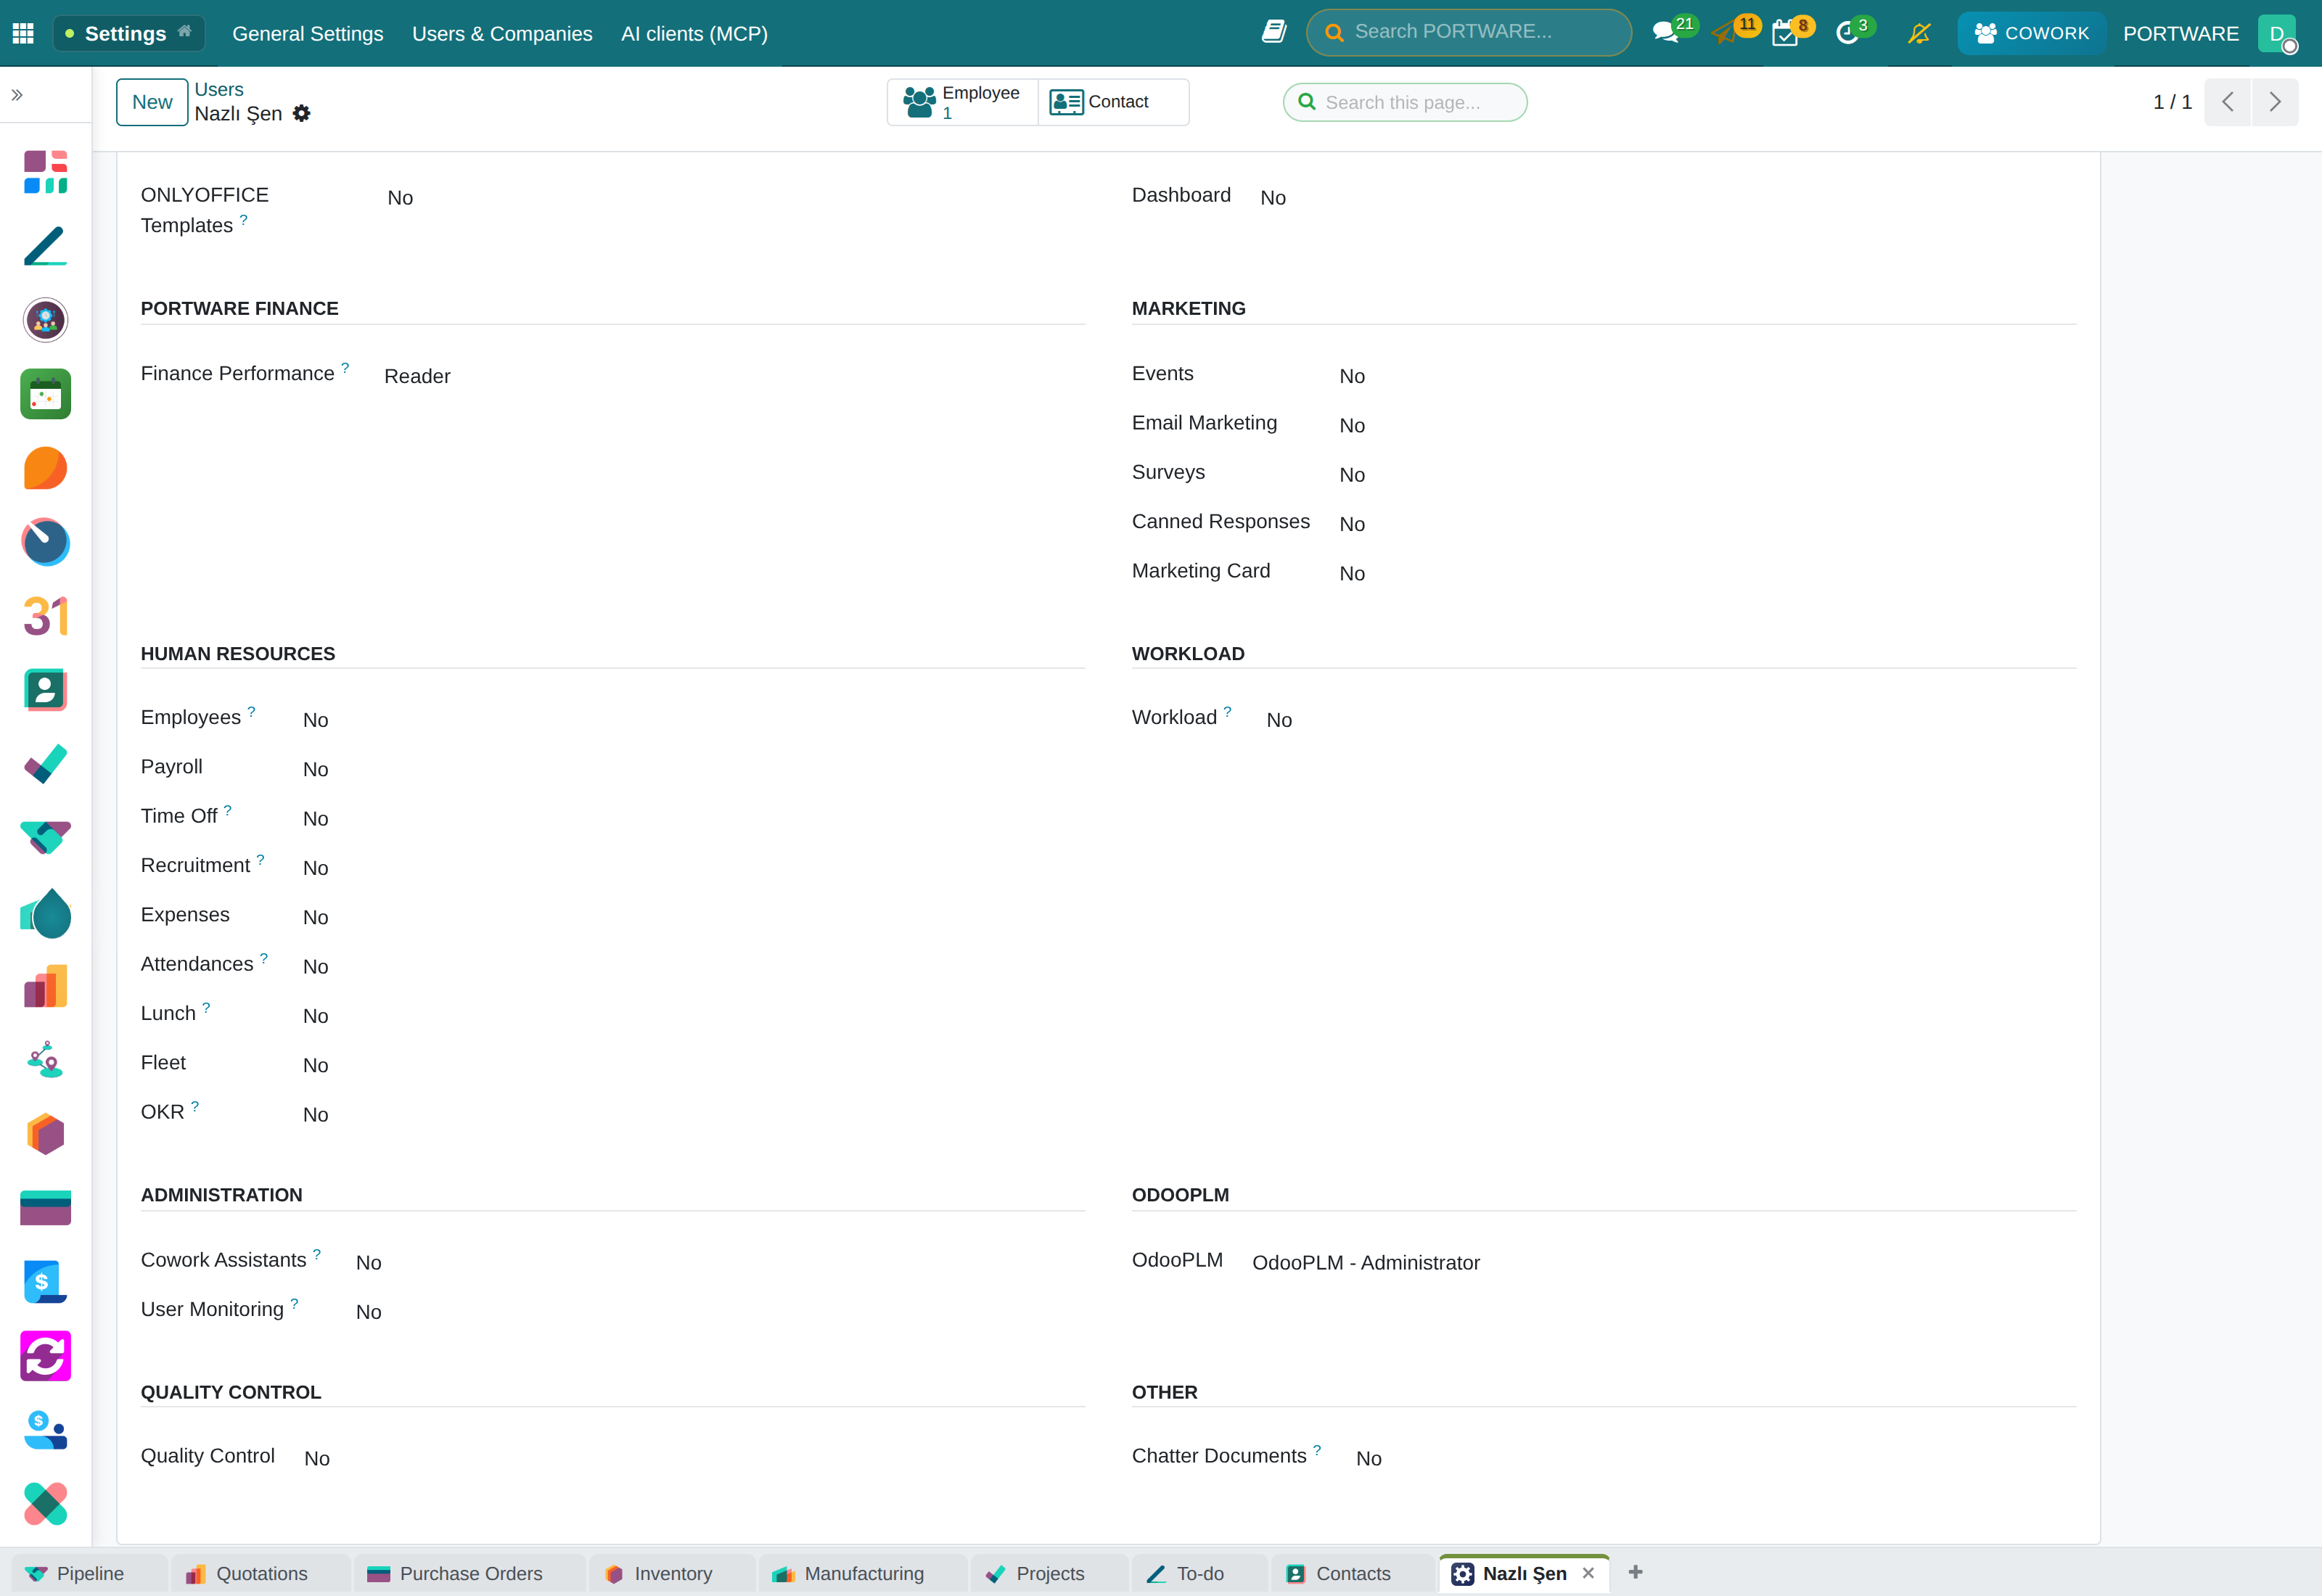This screenshot has height=1596, width=2322.
Task: Open the Contact smart button
Action: pos(1113,102)
